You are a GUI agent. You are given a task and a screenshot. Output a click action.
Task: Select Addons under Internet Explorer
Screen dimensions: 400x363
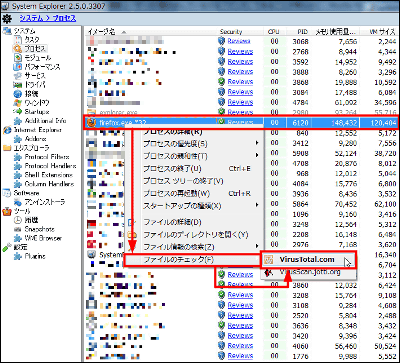[x=35, y=139]
